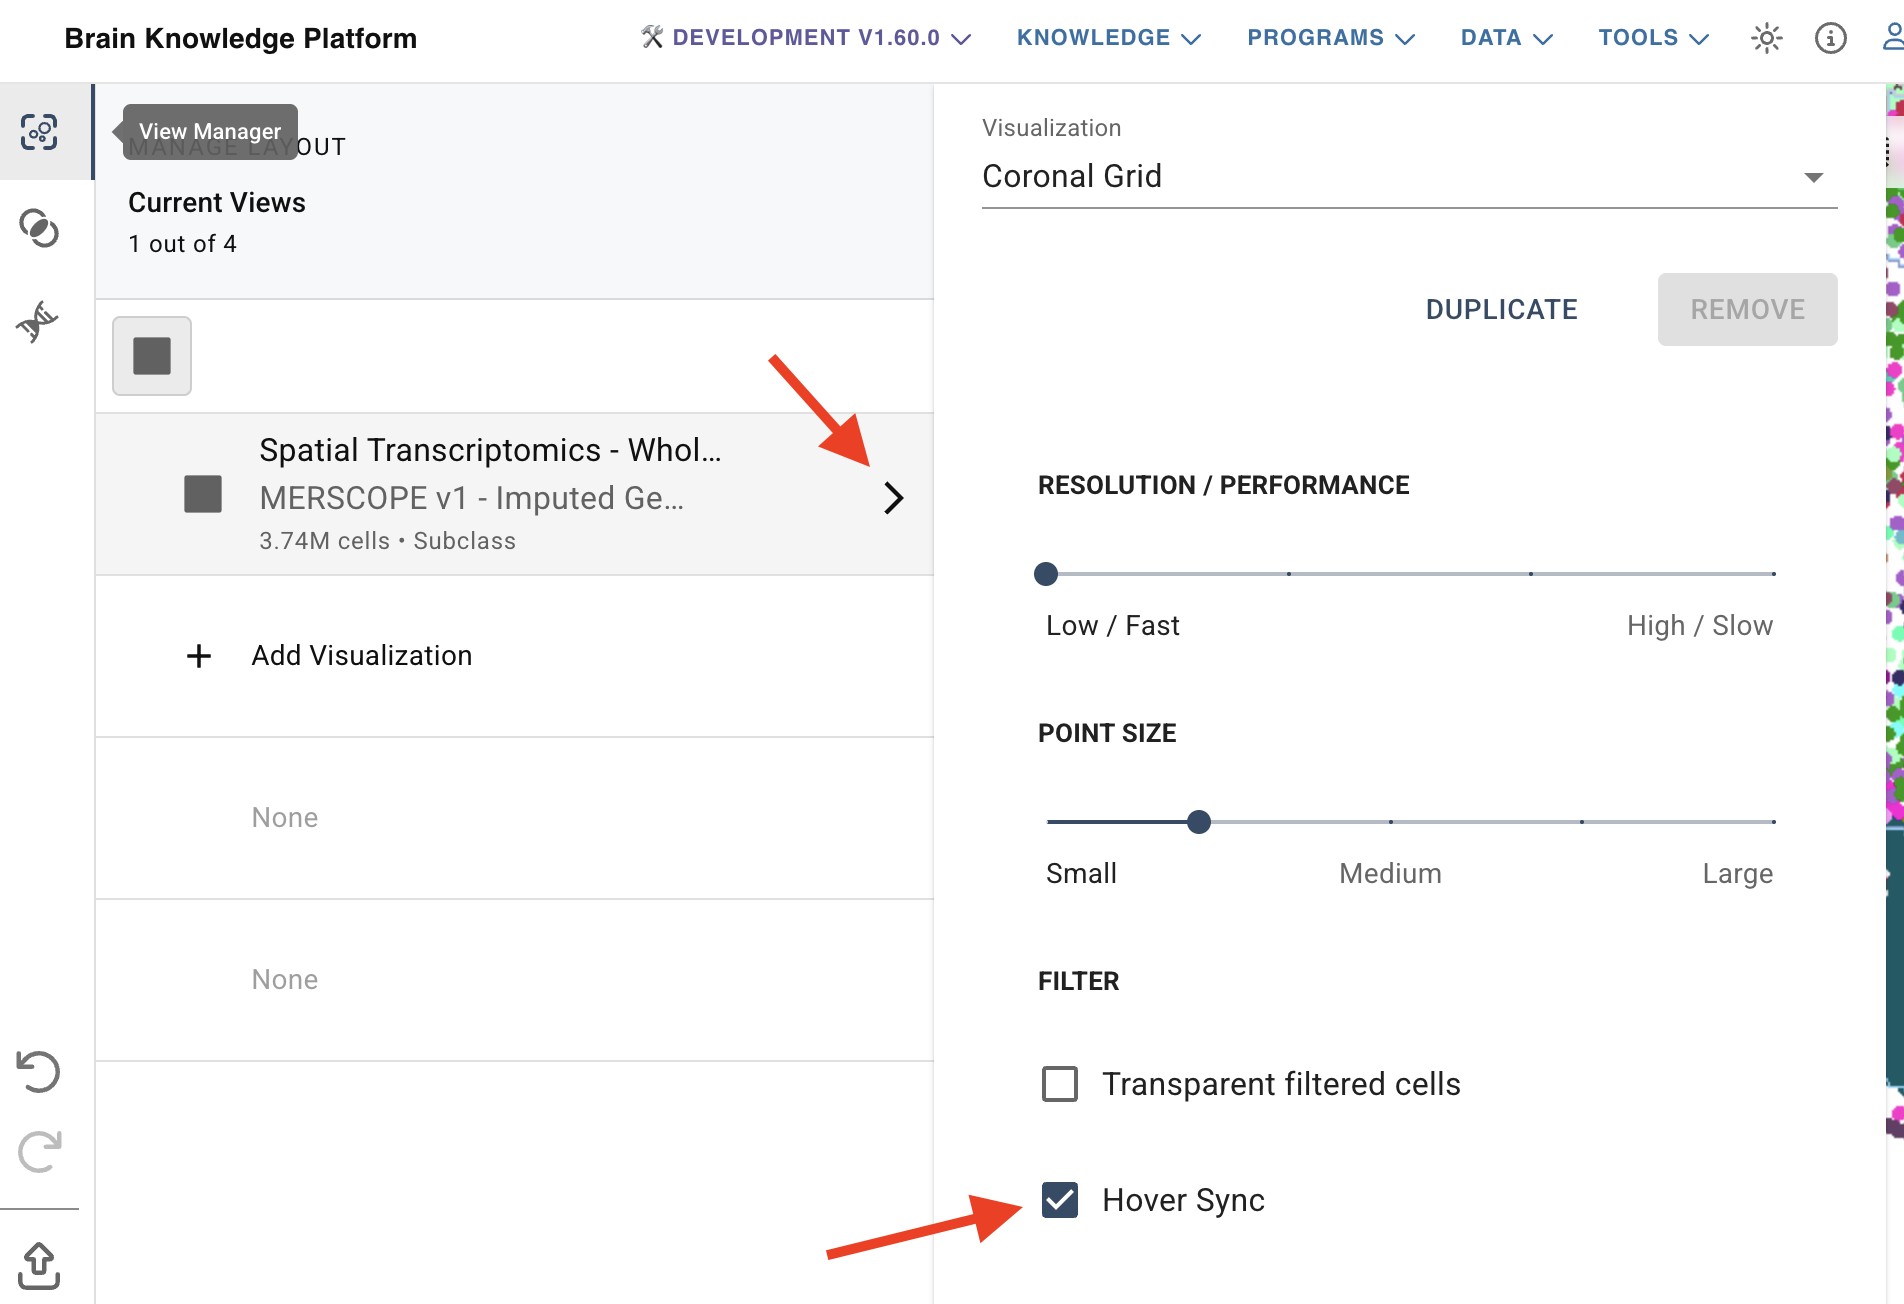Open the Development V1.60.0 dropdown

[x=806, y=38]
